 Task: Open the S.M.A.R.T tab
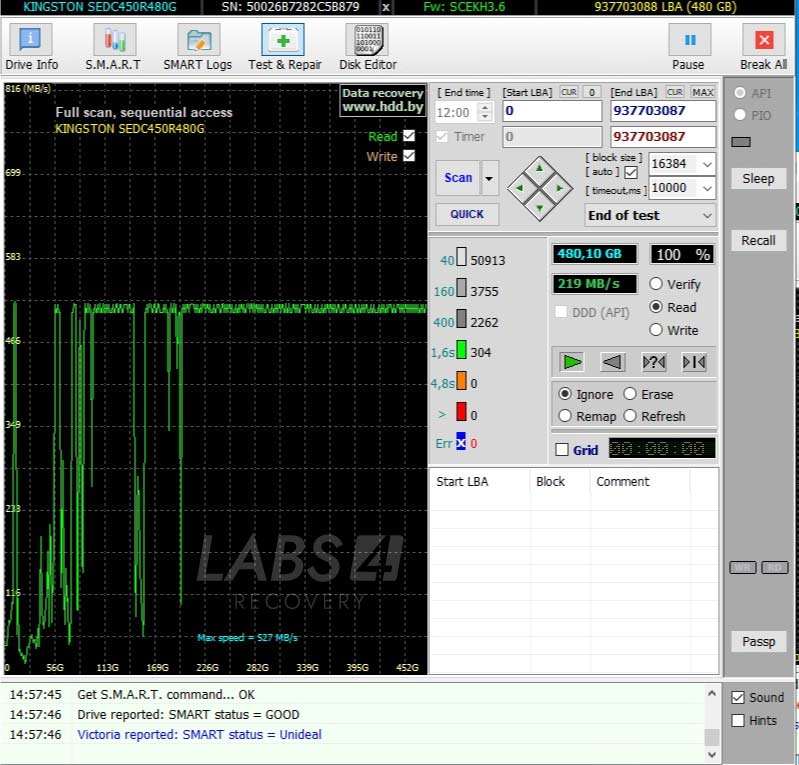[113, 47]
